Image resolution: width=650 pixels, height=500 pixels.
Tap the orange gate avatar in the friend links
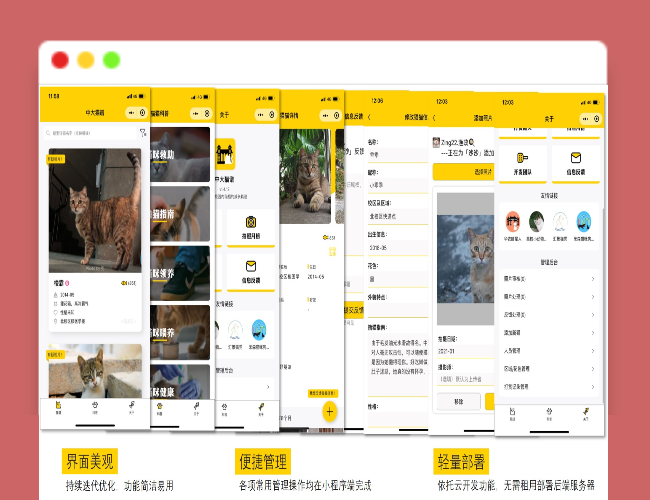513,221
